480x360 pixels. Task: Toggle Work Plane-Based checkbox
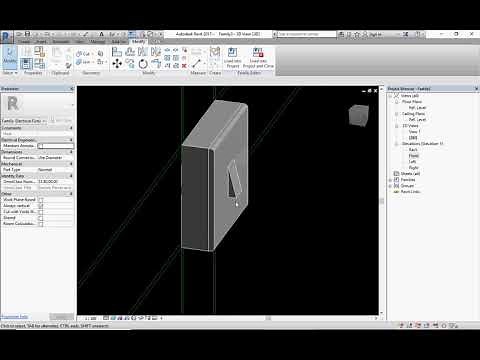pos(41,200)
